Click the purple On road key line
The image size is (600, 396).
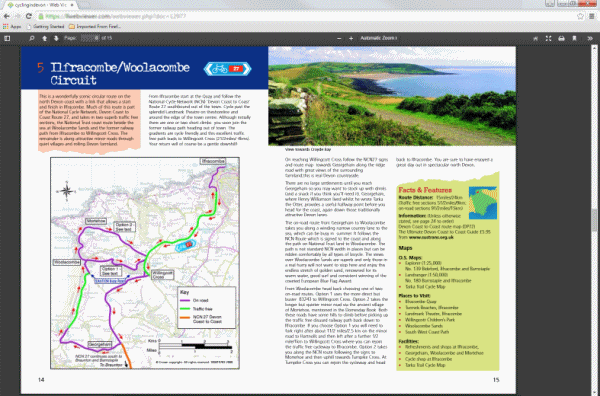pos(185,301)
